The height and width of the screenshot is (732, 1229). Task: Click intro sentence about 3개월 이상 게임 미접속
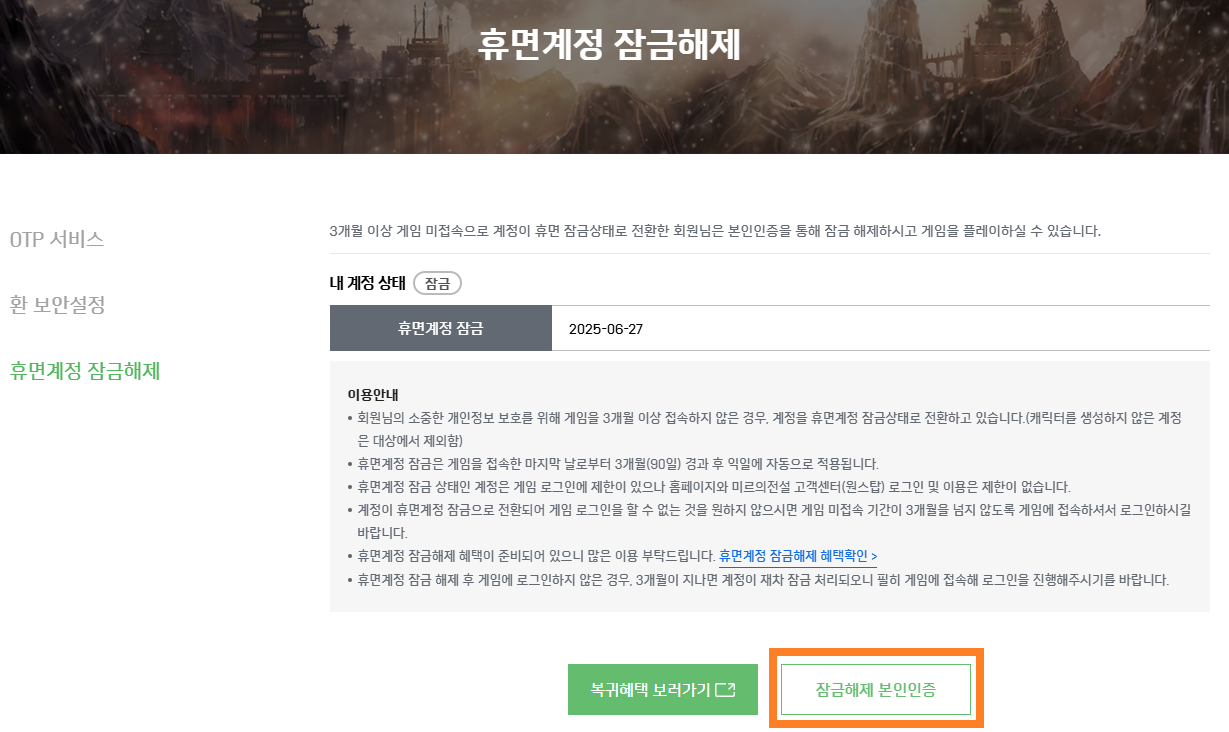pyautogui.click(x=715, y=231)
